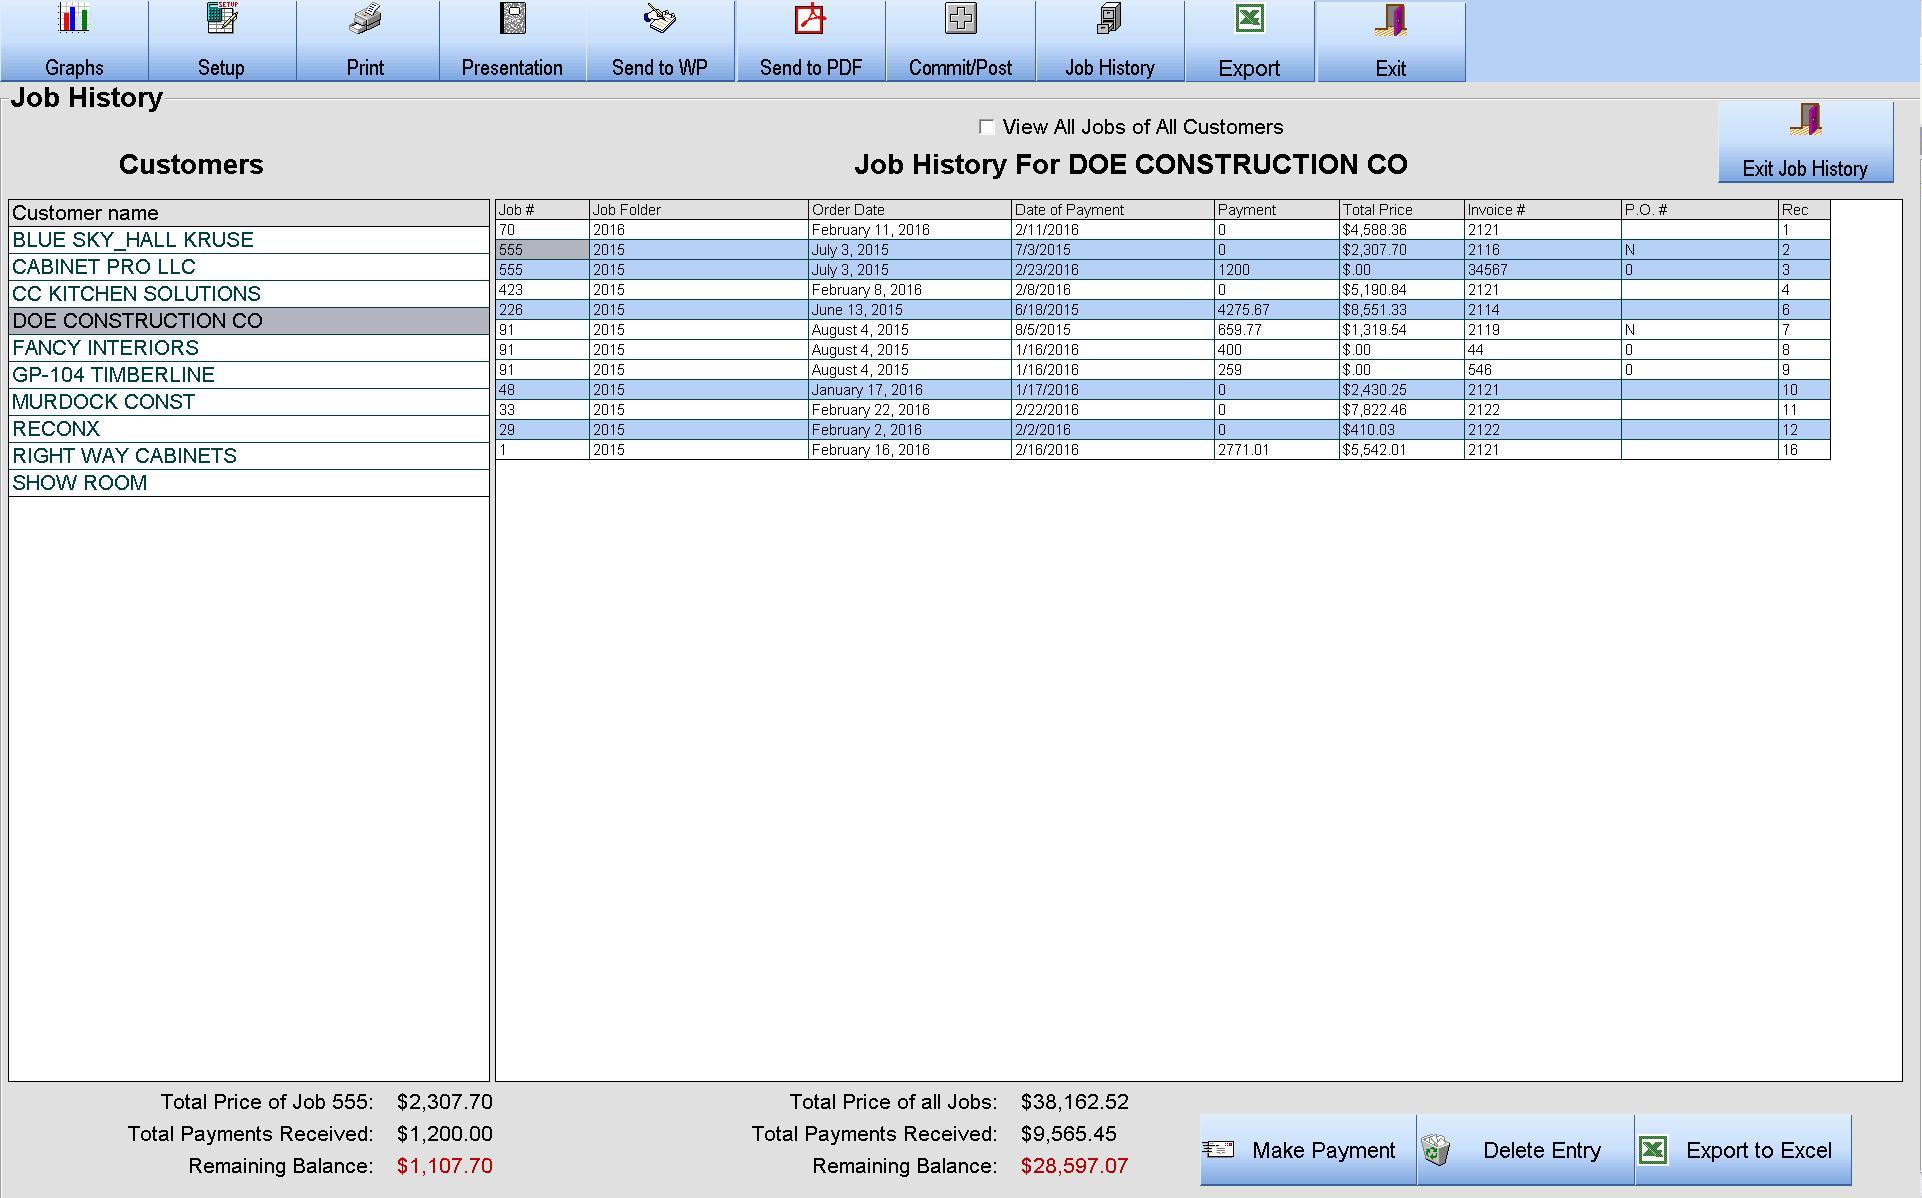Click order date January 17, 2016

(x=910, y=390)
